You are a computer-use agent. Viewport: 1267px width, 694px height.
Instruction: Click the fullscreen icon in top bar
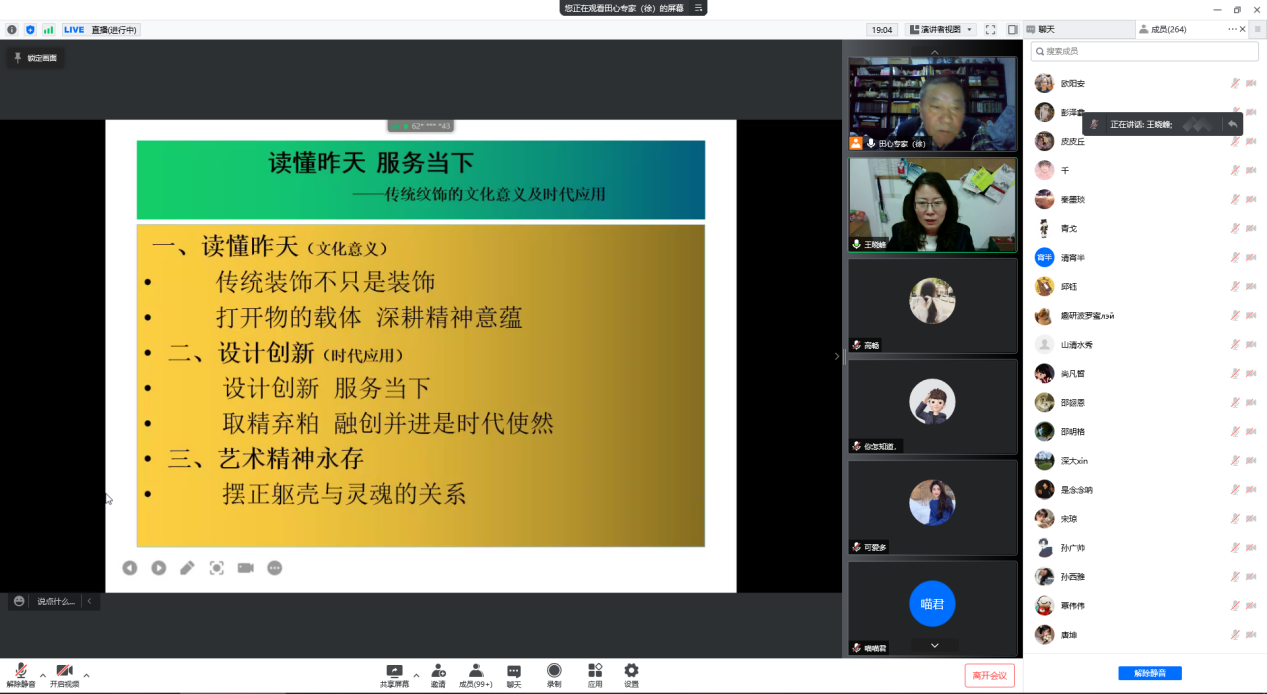coord(990,30)
